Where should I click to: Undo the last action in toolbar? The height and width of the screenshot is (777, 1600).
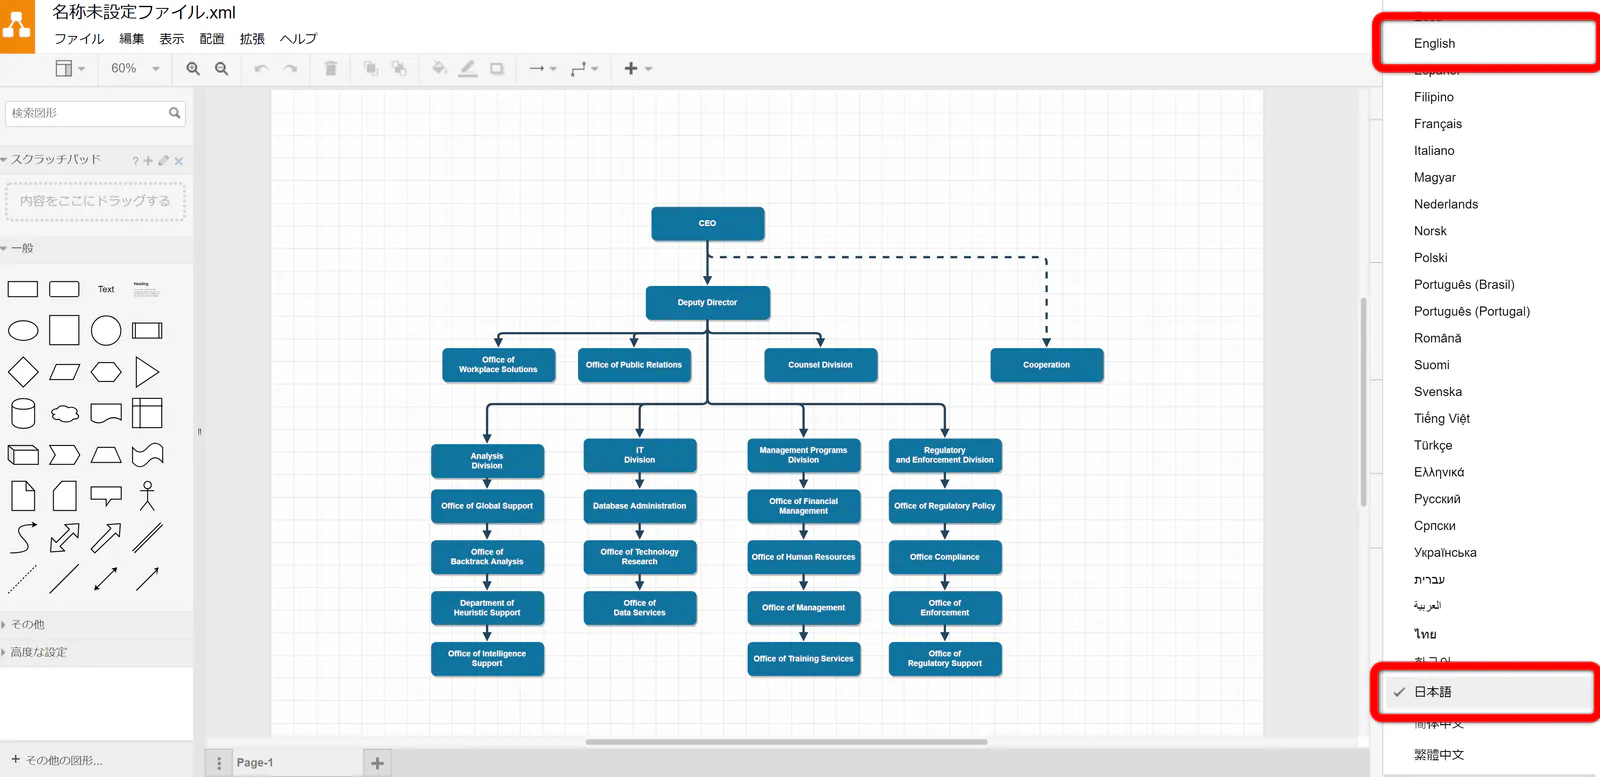261,69
